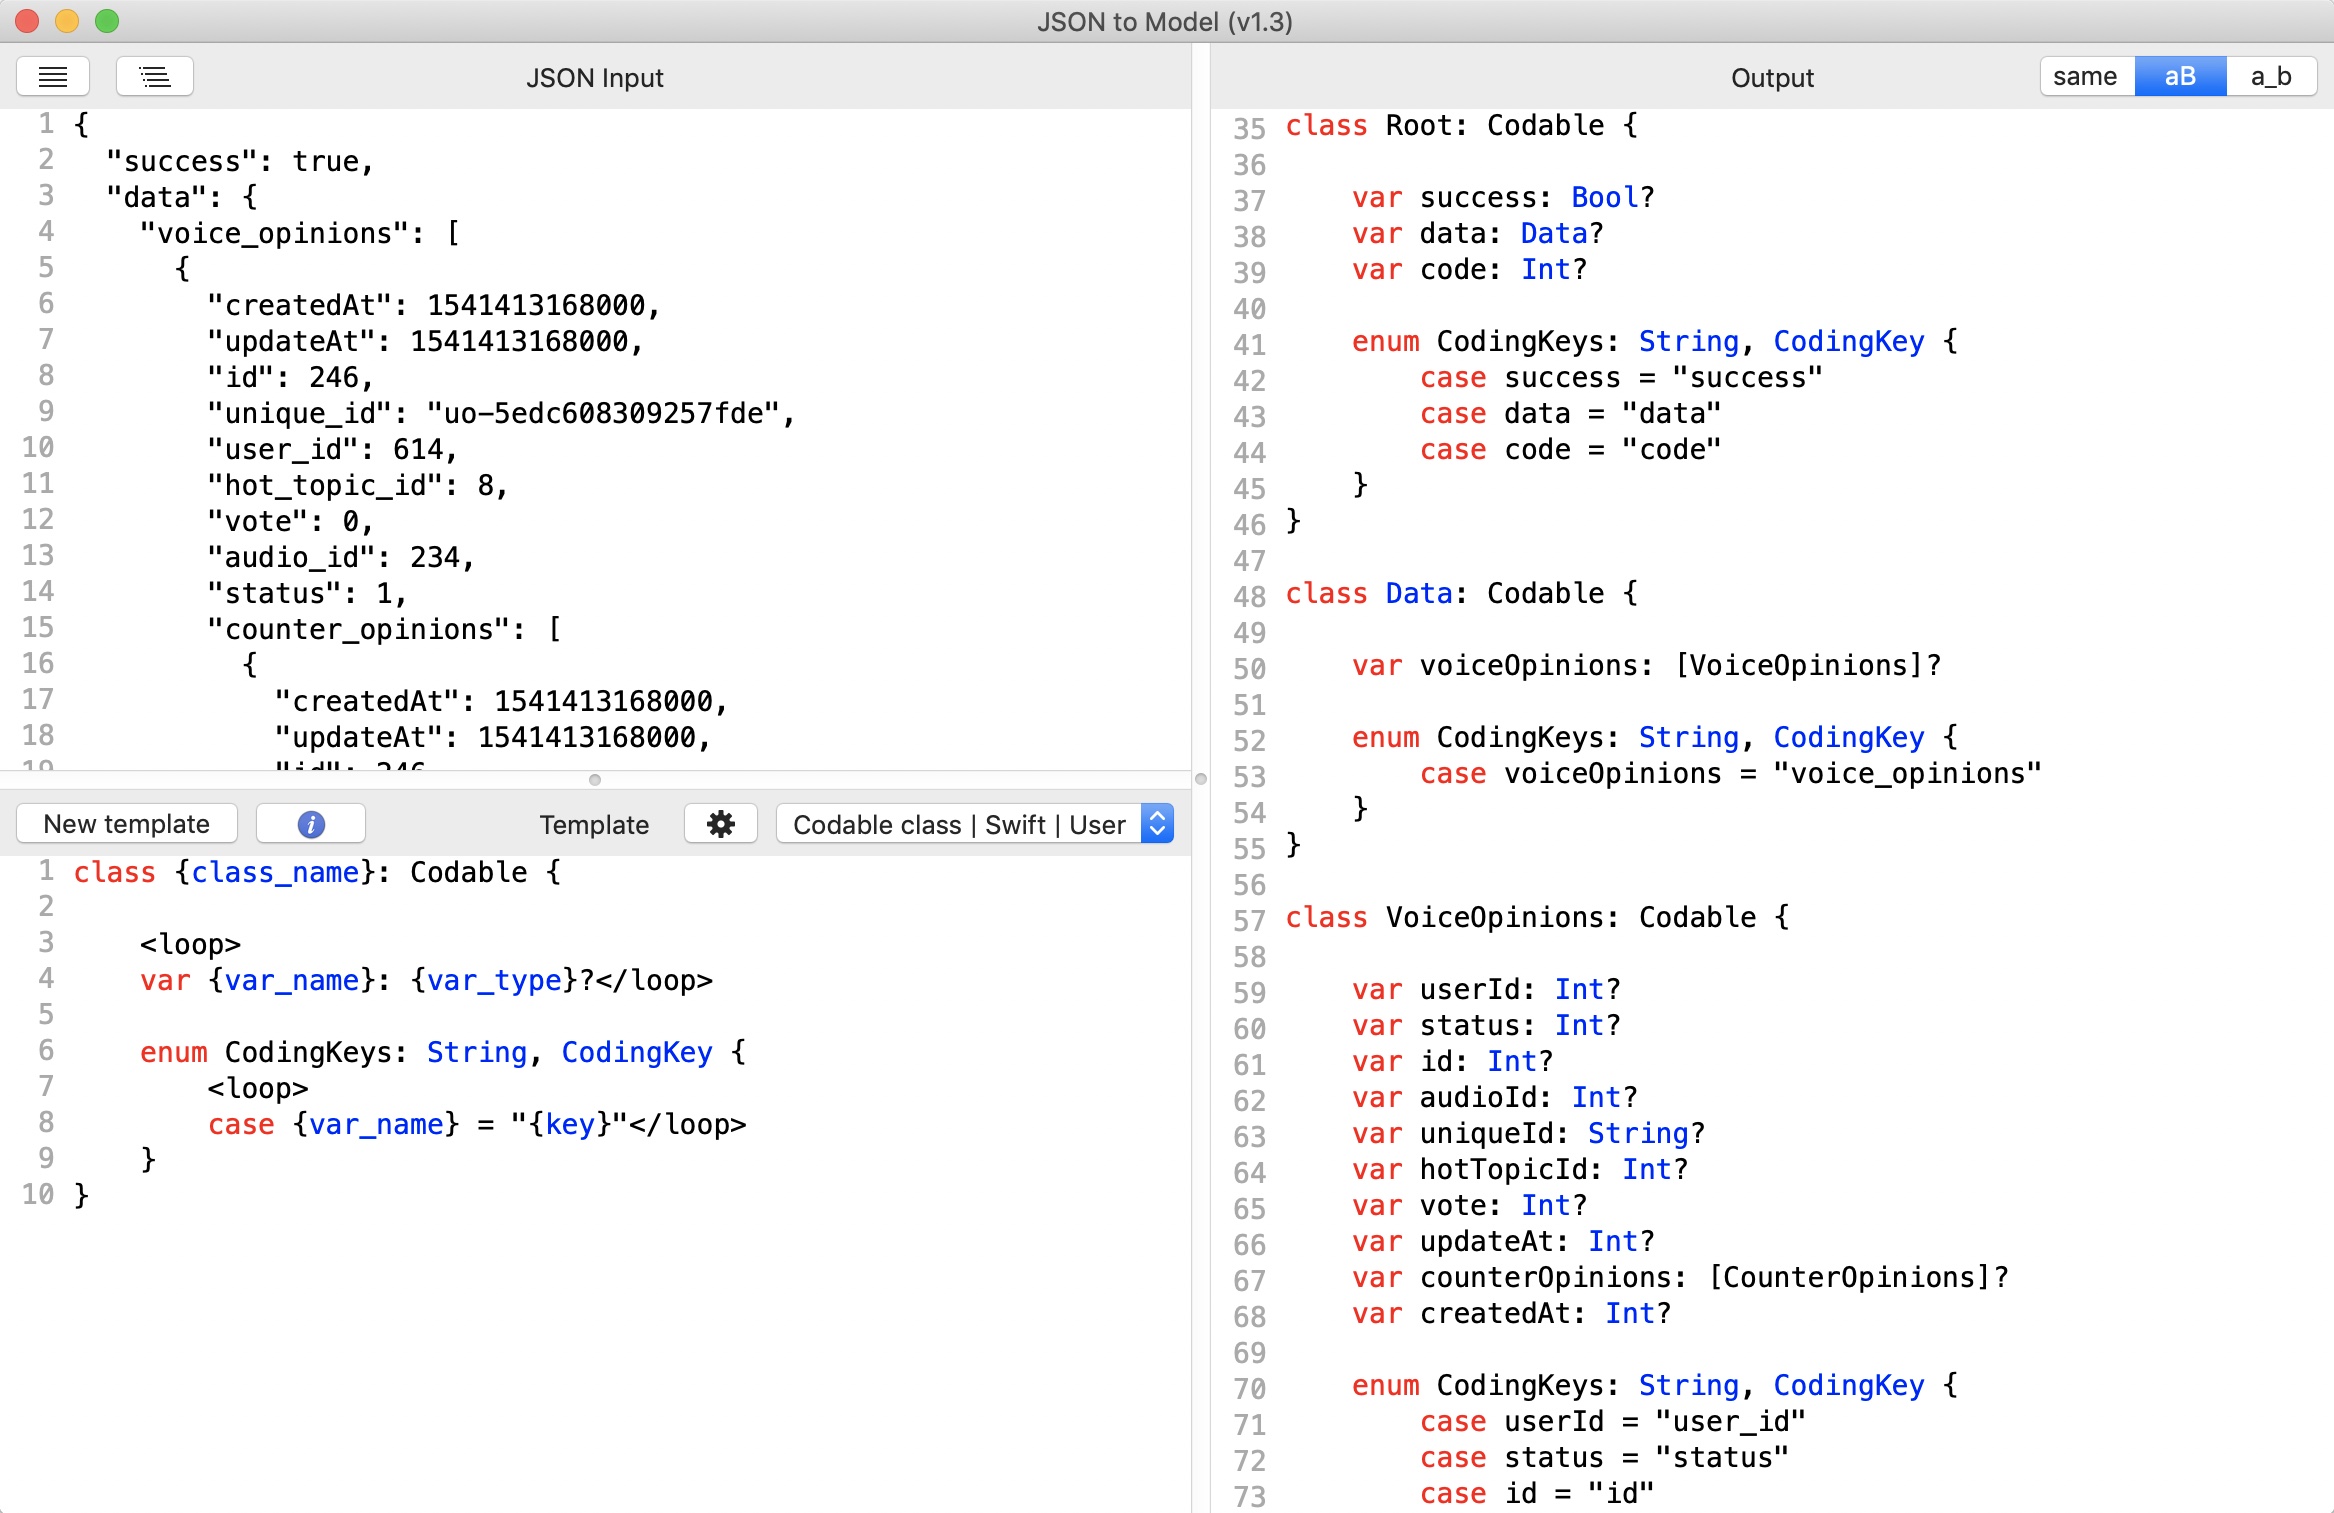
Task: Click the New template button
Action: point(127,824)
